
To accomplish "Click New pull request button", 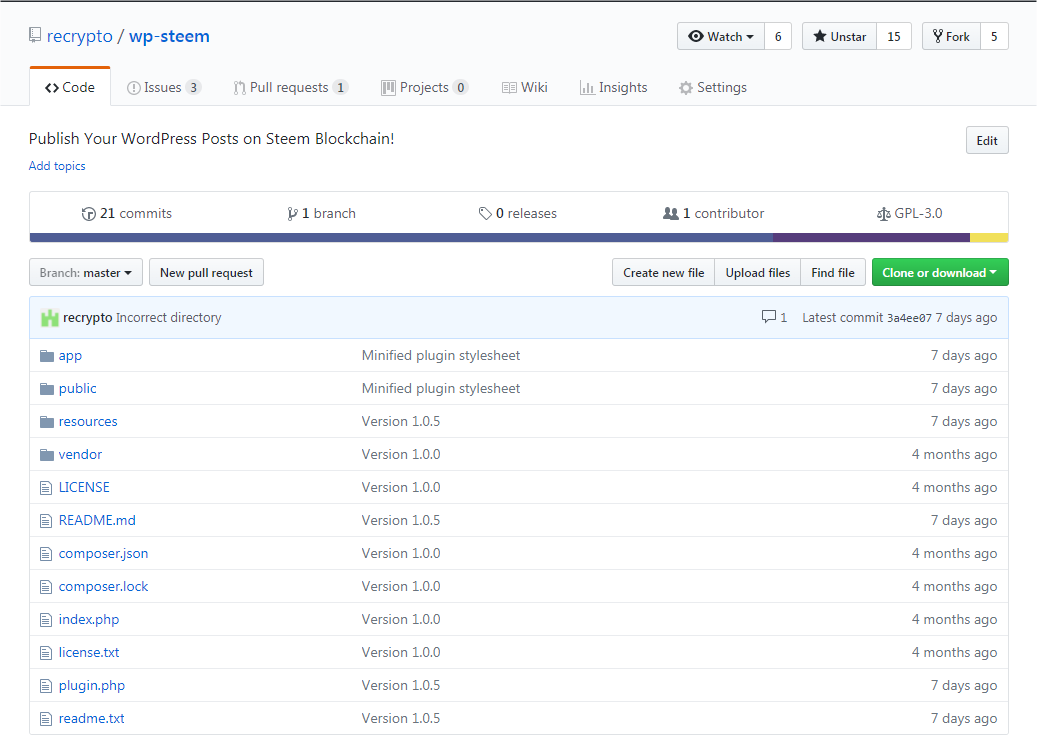I will [206, 273].
